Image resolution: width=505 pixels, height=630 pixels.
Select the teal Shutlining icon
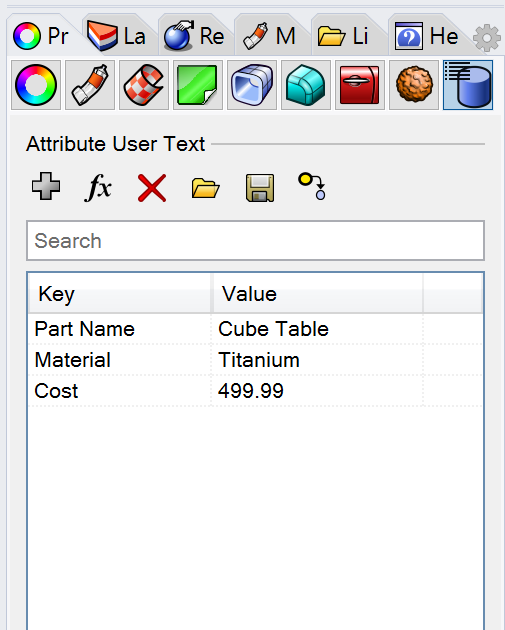click(306, 85)
